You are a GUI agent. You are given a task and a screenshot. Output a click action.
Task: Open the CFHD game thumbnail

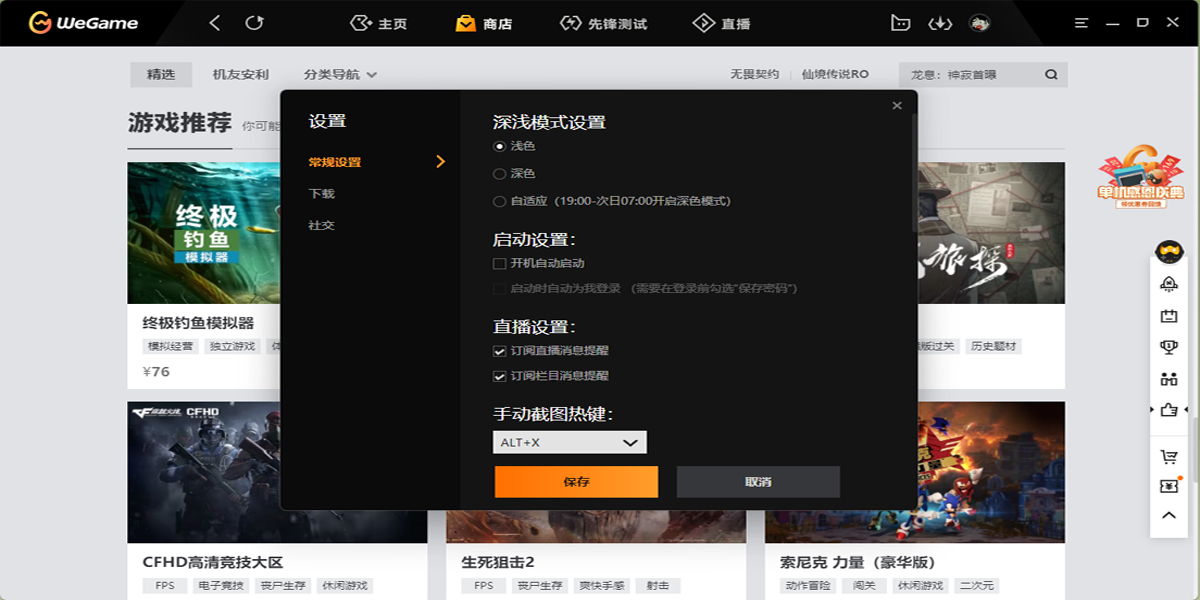(x=204, y=472)
